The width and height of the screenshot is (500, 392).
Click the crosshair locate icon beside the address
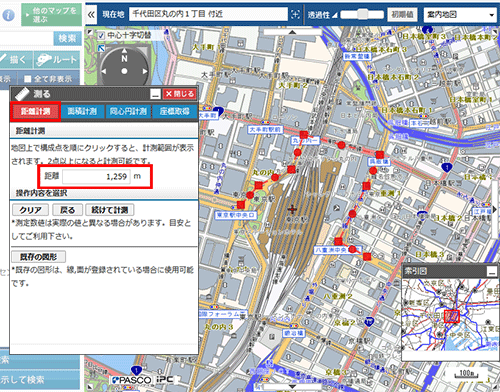[x=295, y=14]
